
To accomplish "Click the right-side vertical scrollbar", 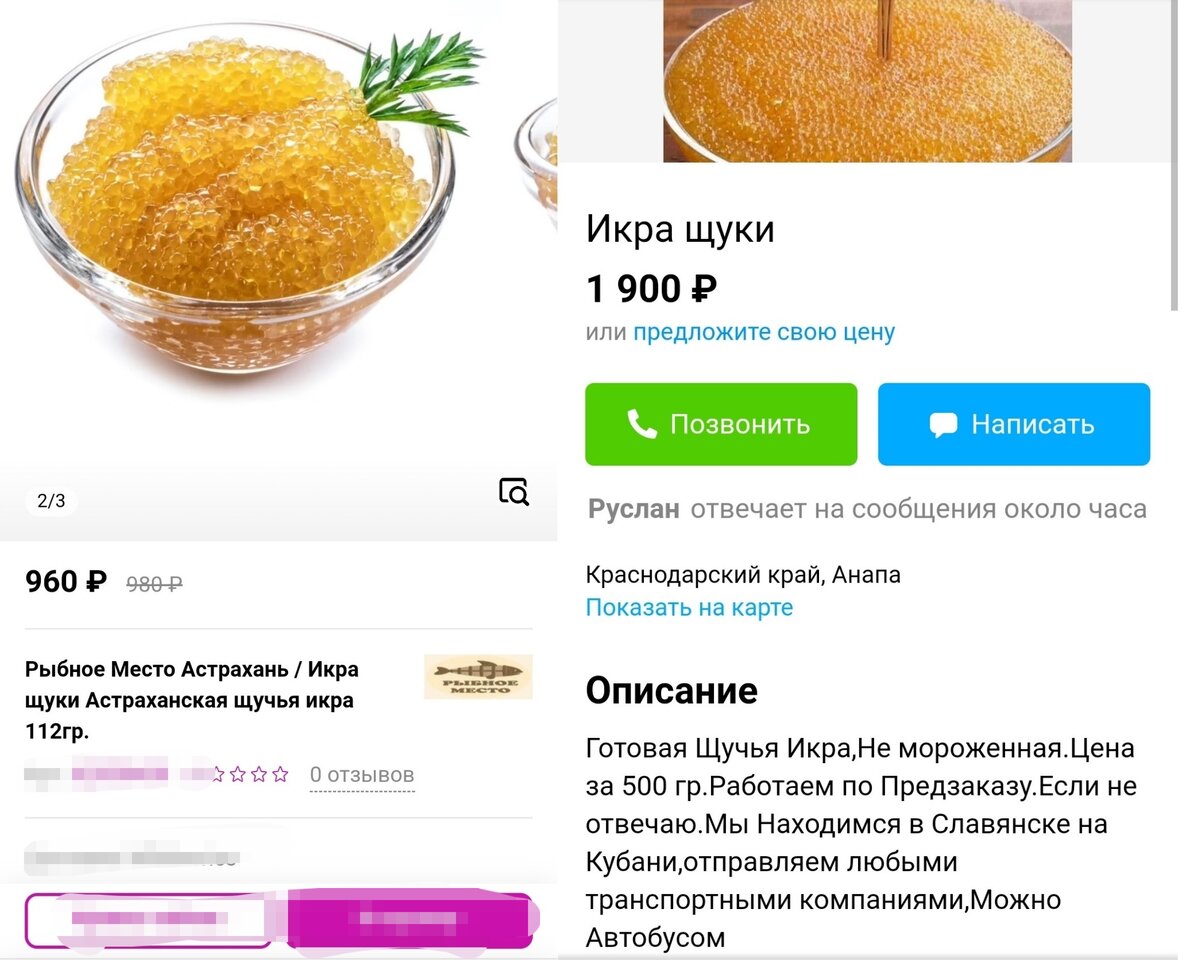I will click(1174, 155).
